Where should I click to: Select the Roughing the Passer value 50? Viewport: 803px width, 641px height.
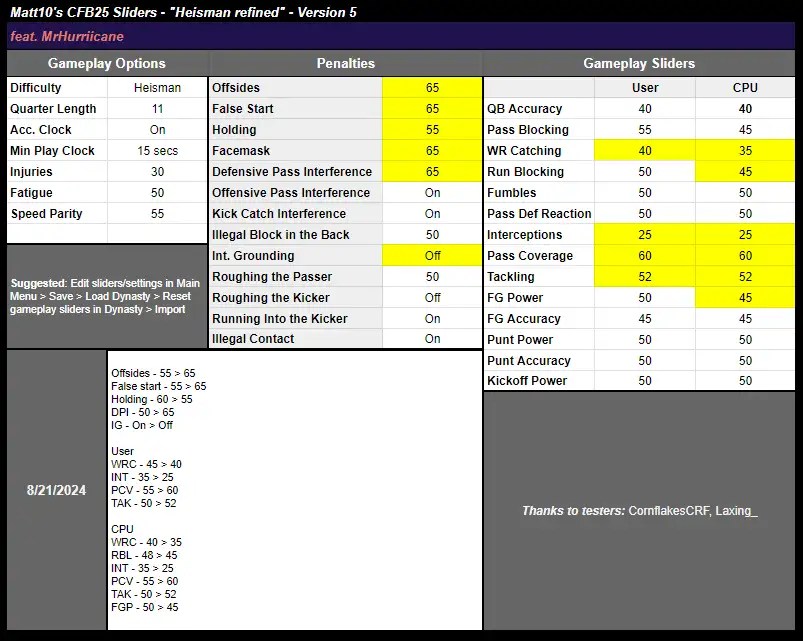click(432, 276)
